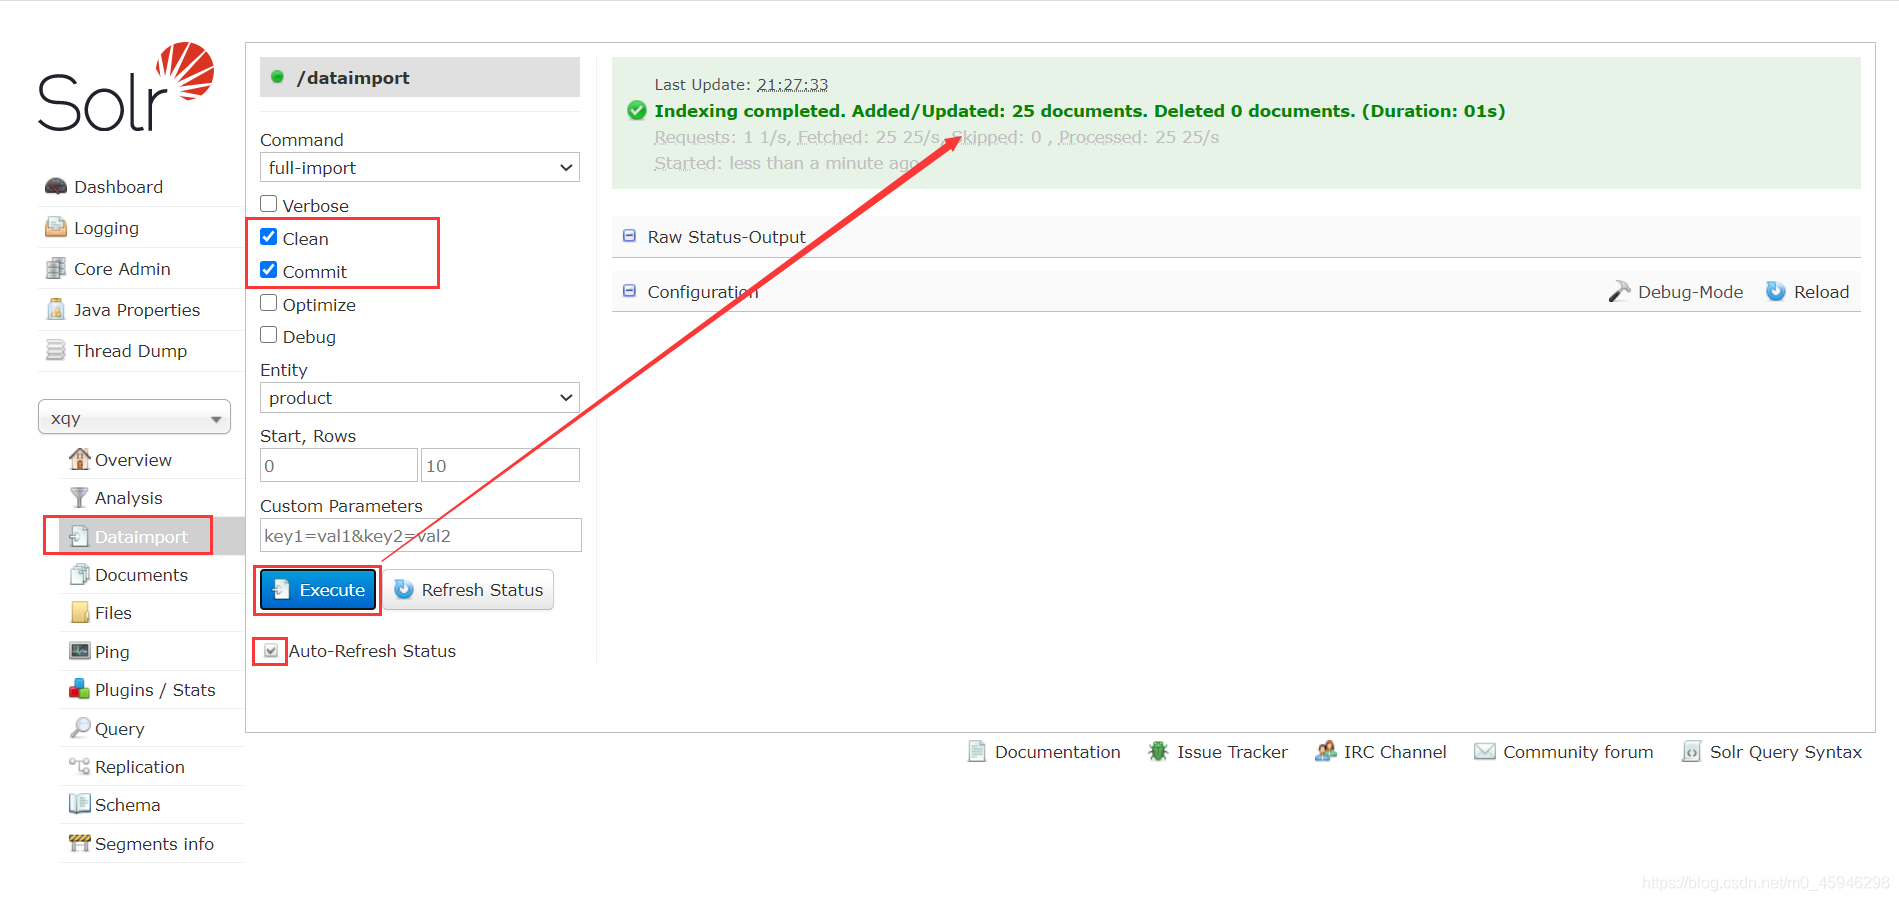Click the Issue Tracker bug icon
Image resolution: width=1899 pixels, height=901 pixels.
coord(1158,751)
